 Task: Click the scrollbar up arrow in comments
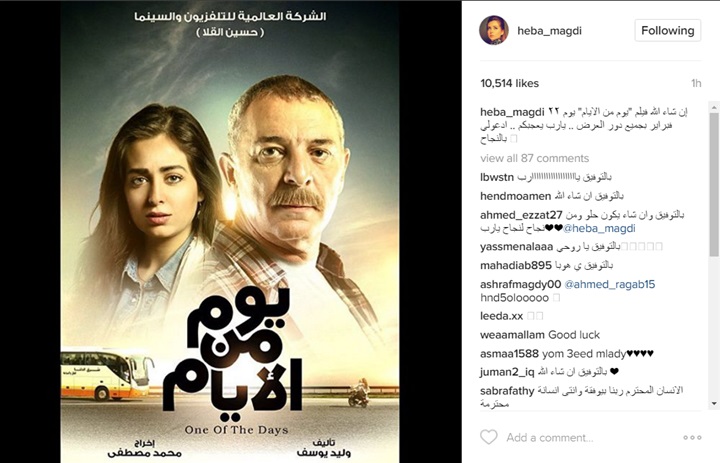click(x=714, y=107)
